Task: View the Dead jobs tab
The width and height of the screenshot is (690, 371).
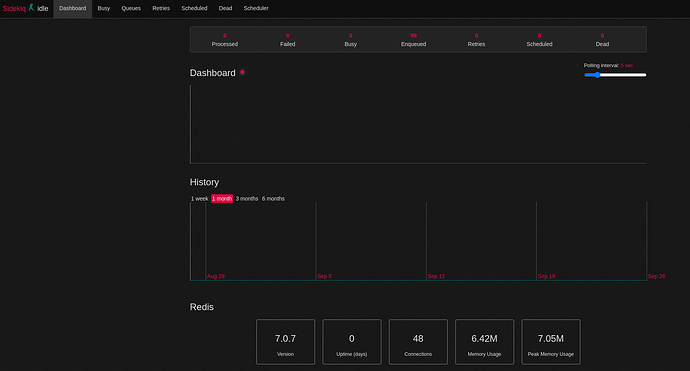Action: 225,8
